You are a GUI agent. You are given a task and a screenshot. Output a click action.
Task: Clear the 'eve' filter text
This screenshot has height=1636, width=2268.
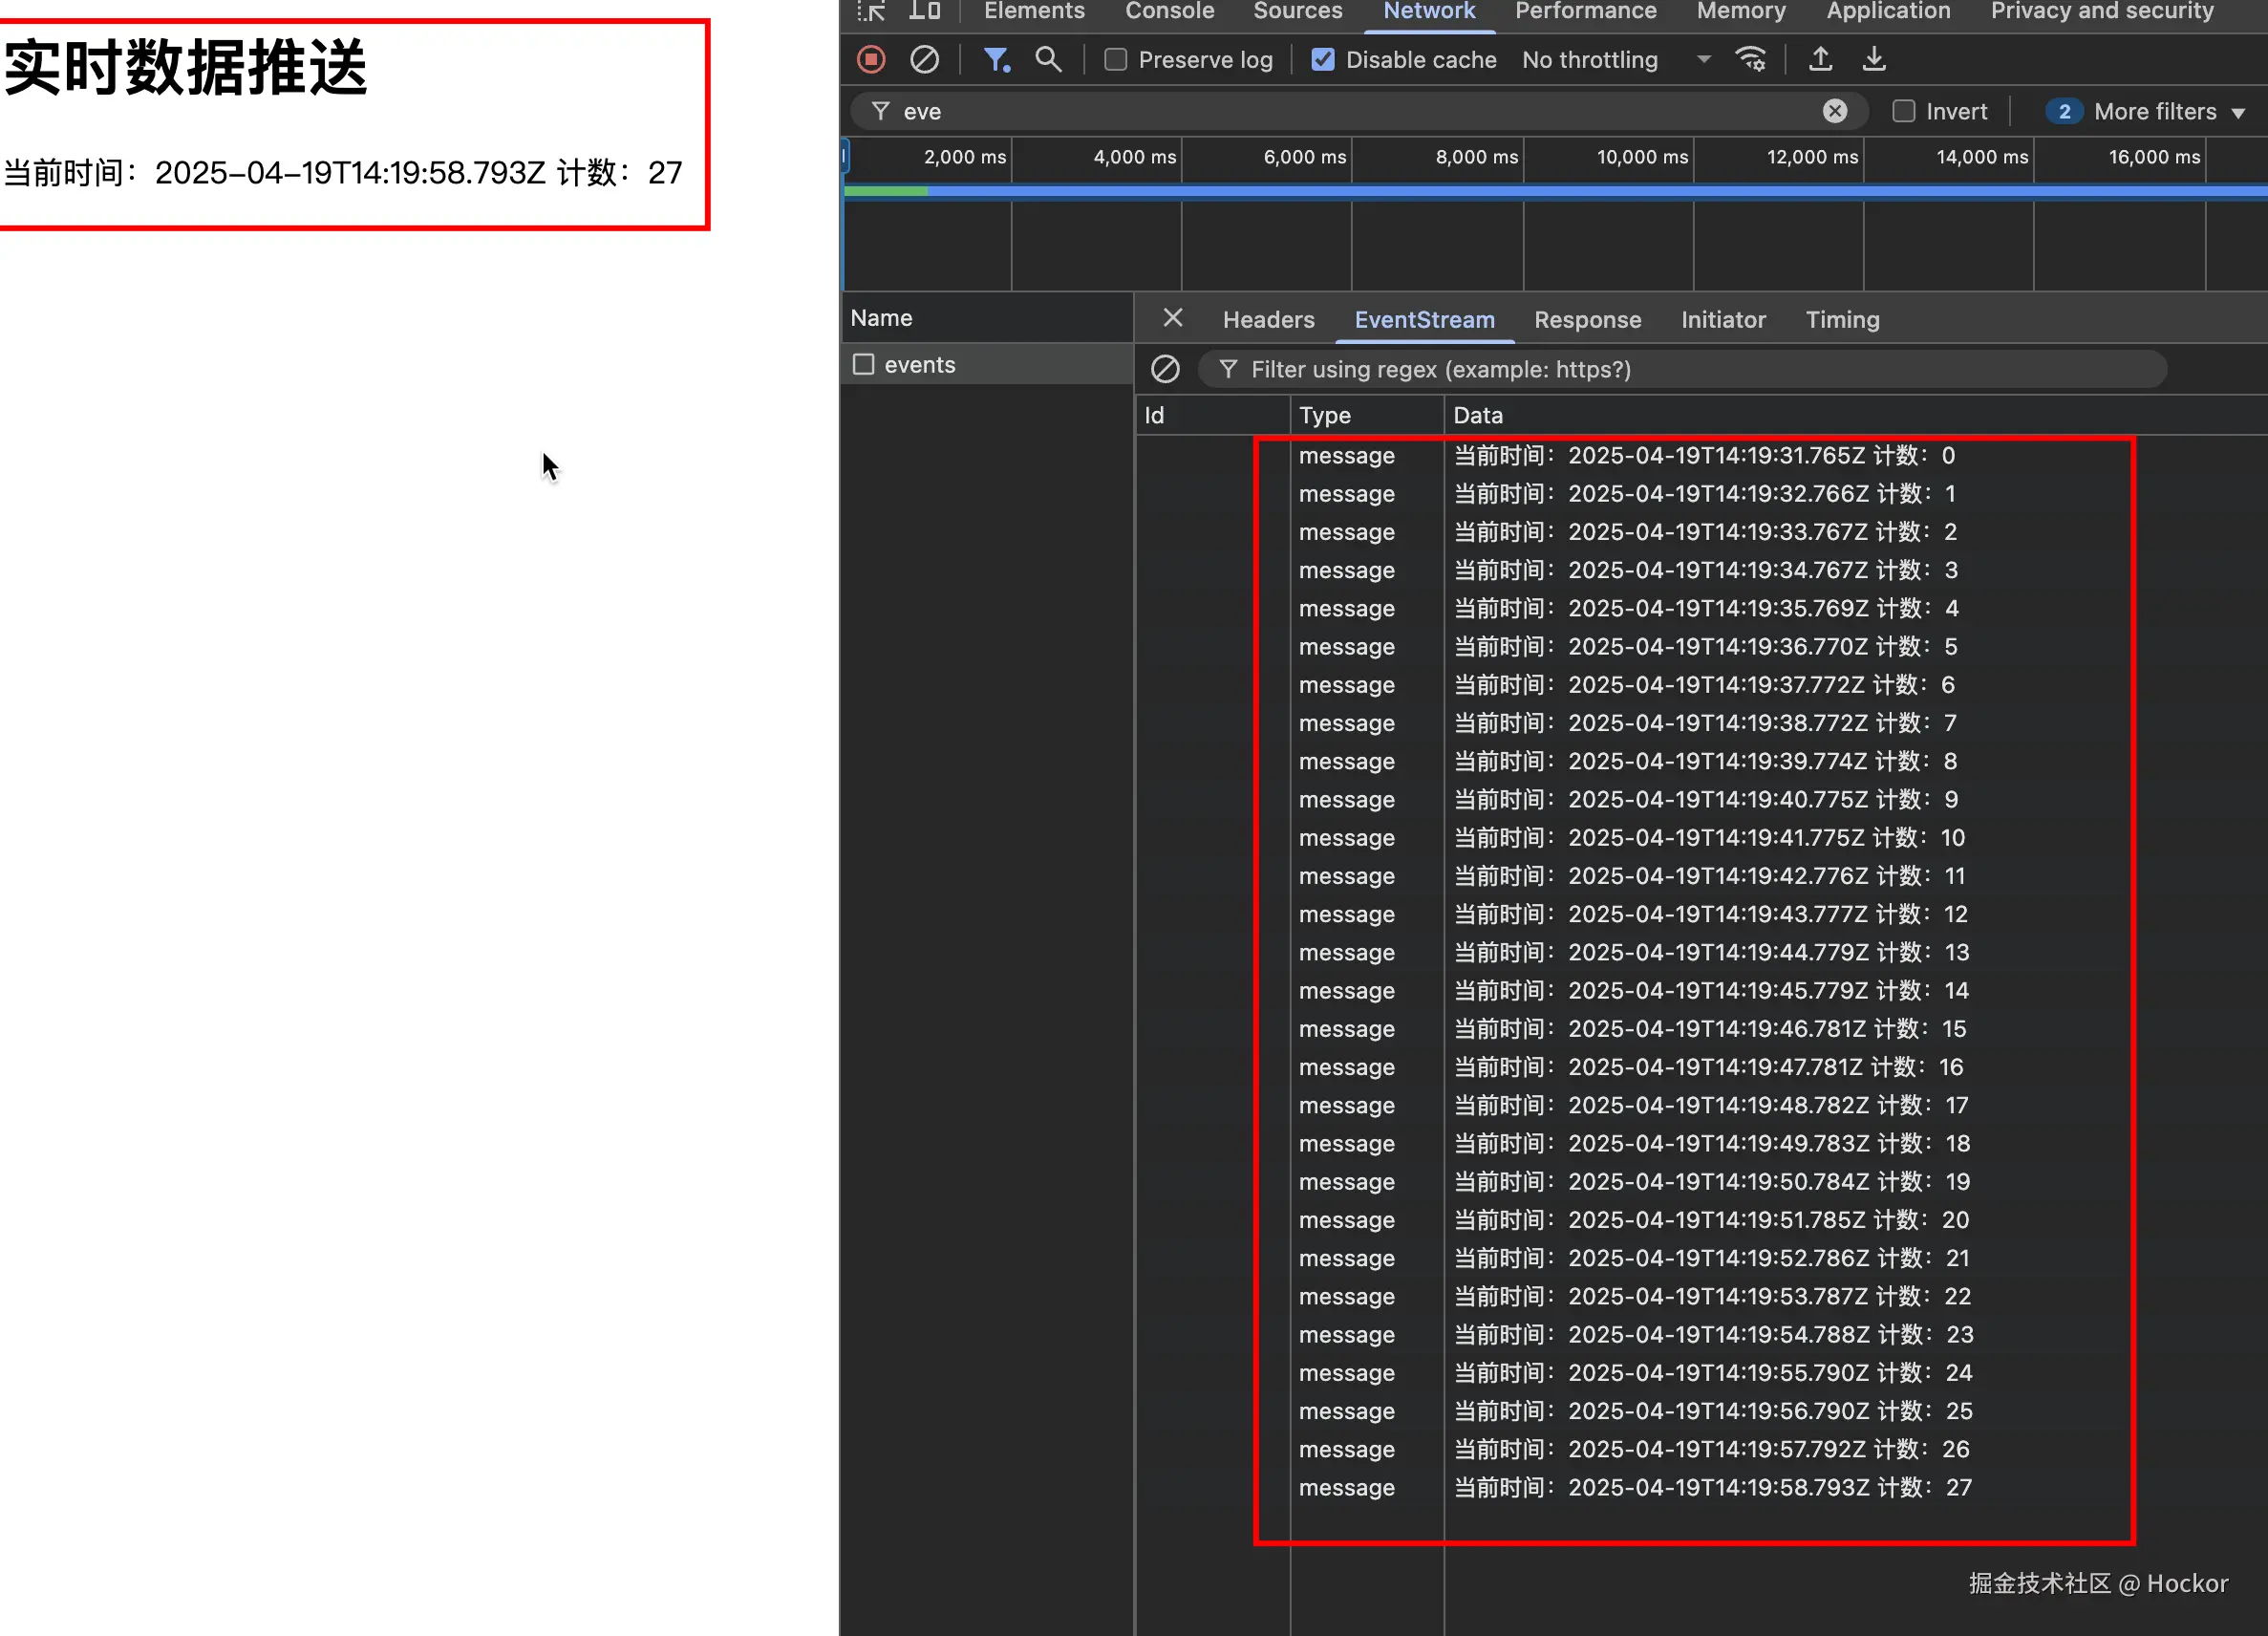tap(1834, 111)
